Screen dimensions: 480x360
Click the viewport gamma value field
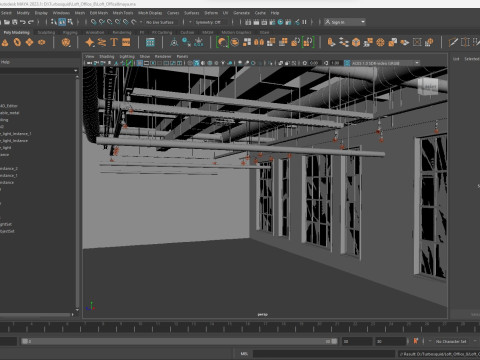tap(336, 63)
